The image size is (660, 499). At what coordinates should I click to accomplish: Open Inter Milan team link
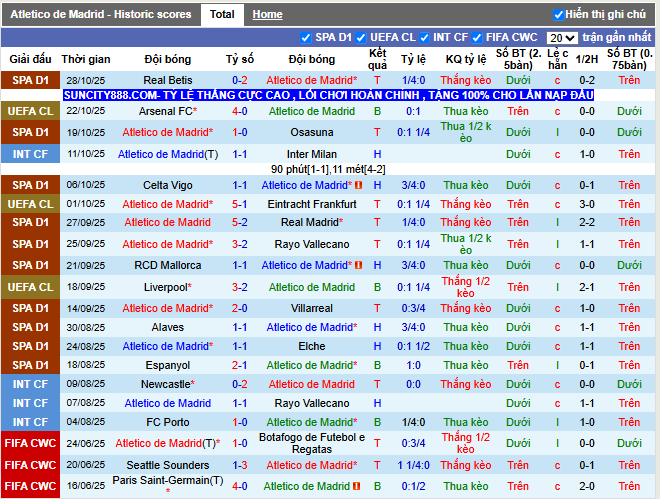(312, 154)
